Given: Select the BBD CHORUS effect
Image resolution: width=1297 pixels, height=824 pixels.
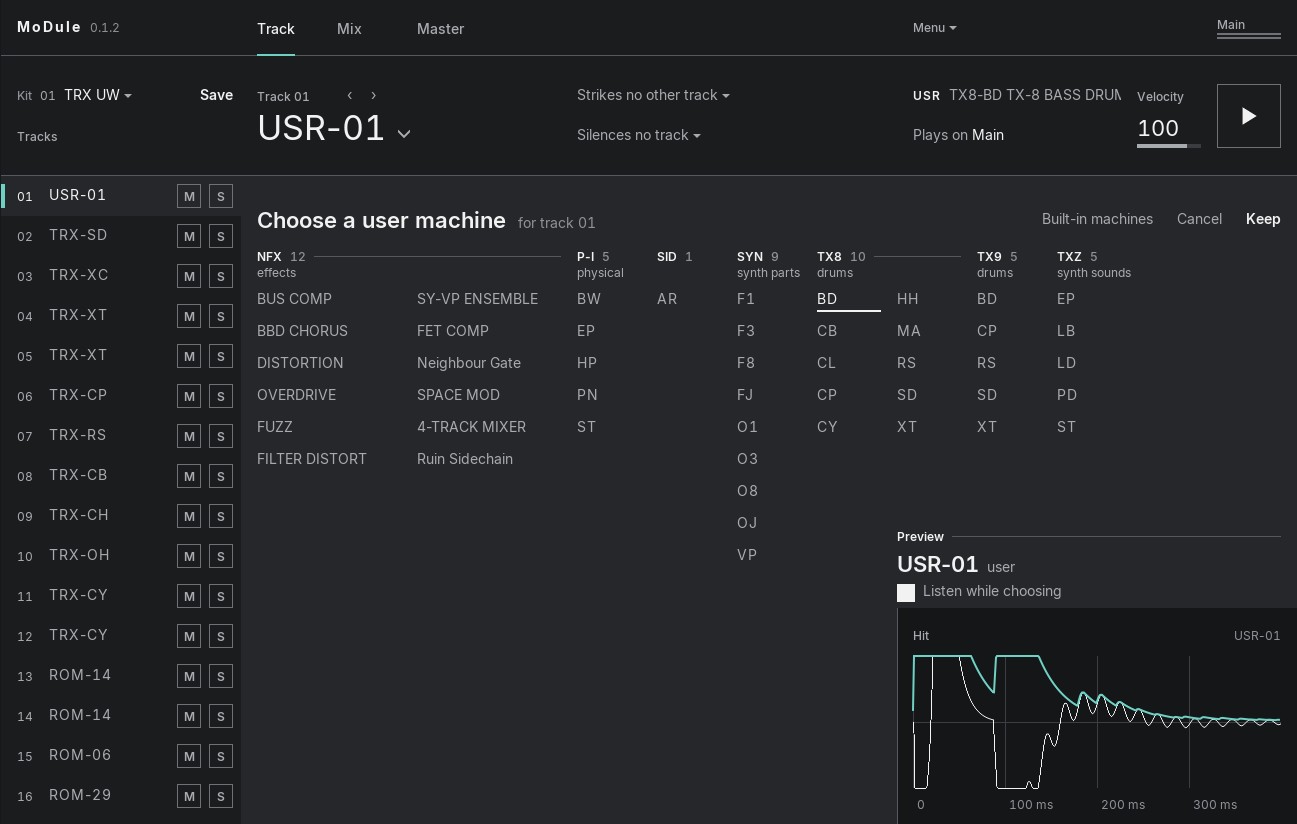Looking at the screenshot, I should [x=302, y=331].
